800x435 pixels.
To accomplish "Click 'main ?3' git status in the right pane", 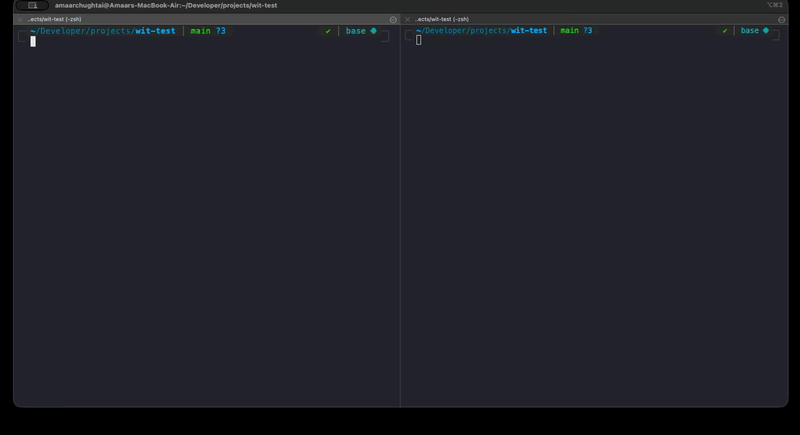I will point(576,31).
